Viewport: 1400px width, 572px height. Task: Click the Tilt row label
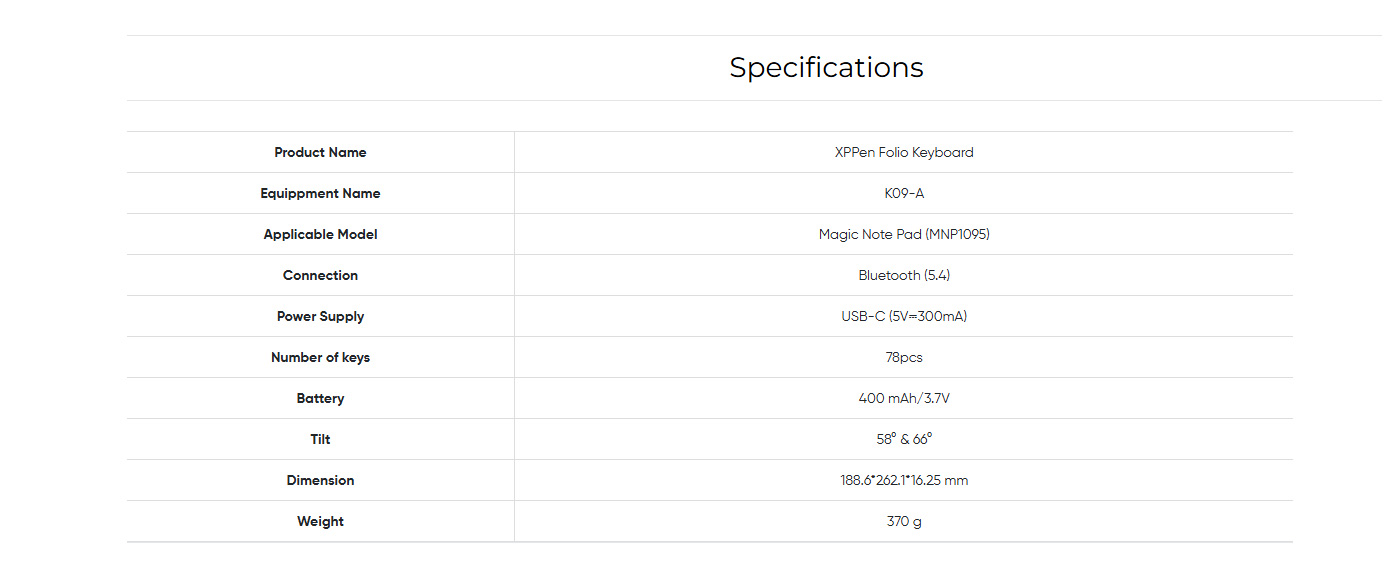(320, 440)
